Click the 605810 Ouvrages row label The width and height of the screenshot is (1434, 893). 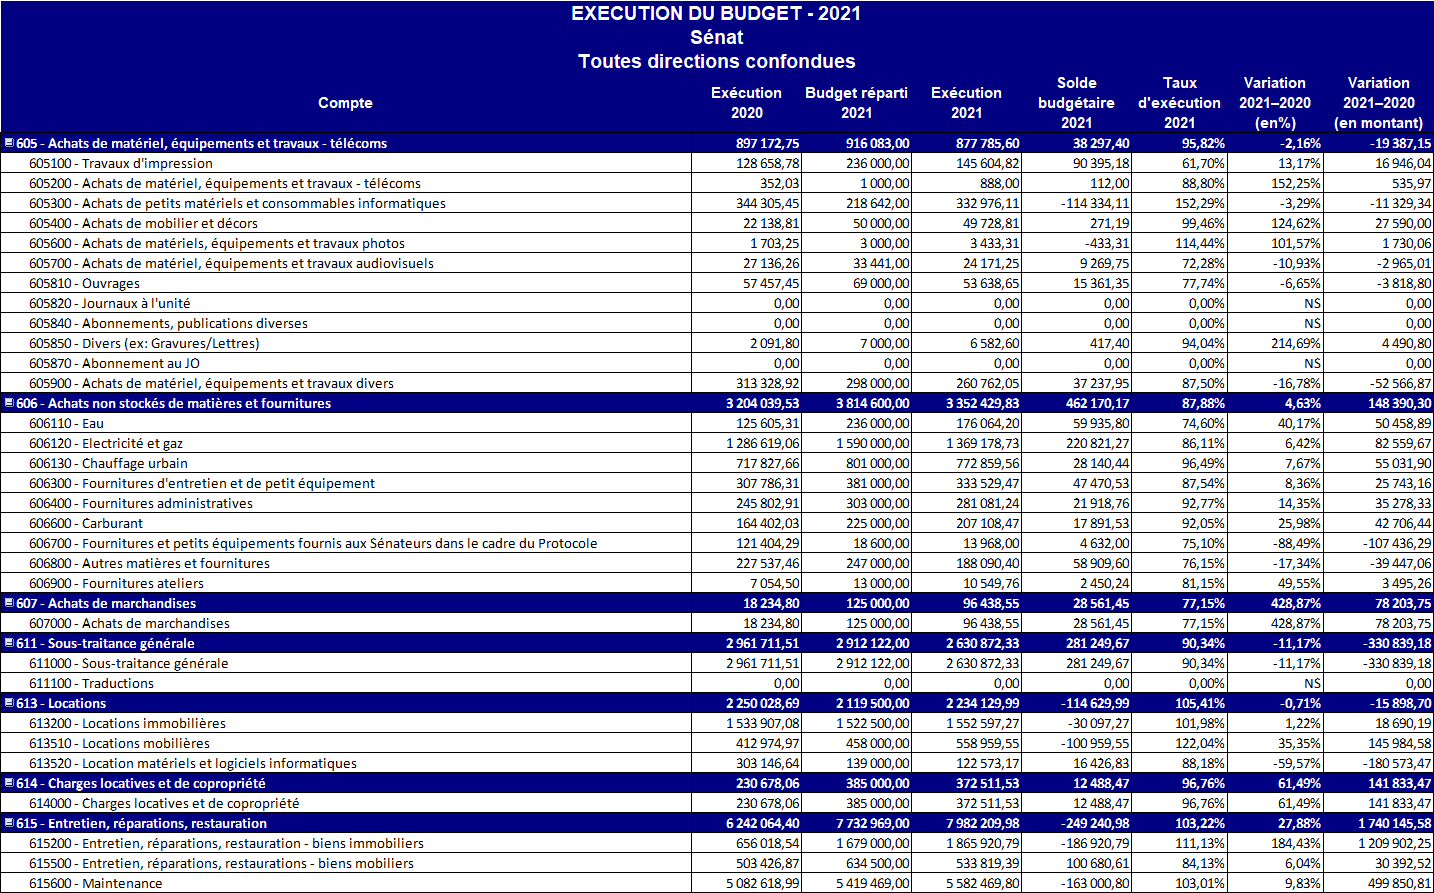point(85,283)
